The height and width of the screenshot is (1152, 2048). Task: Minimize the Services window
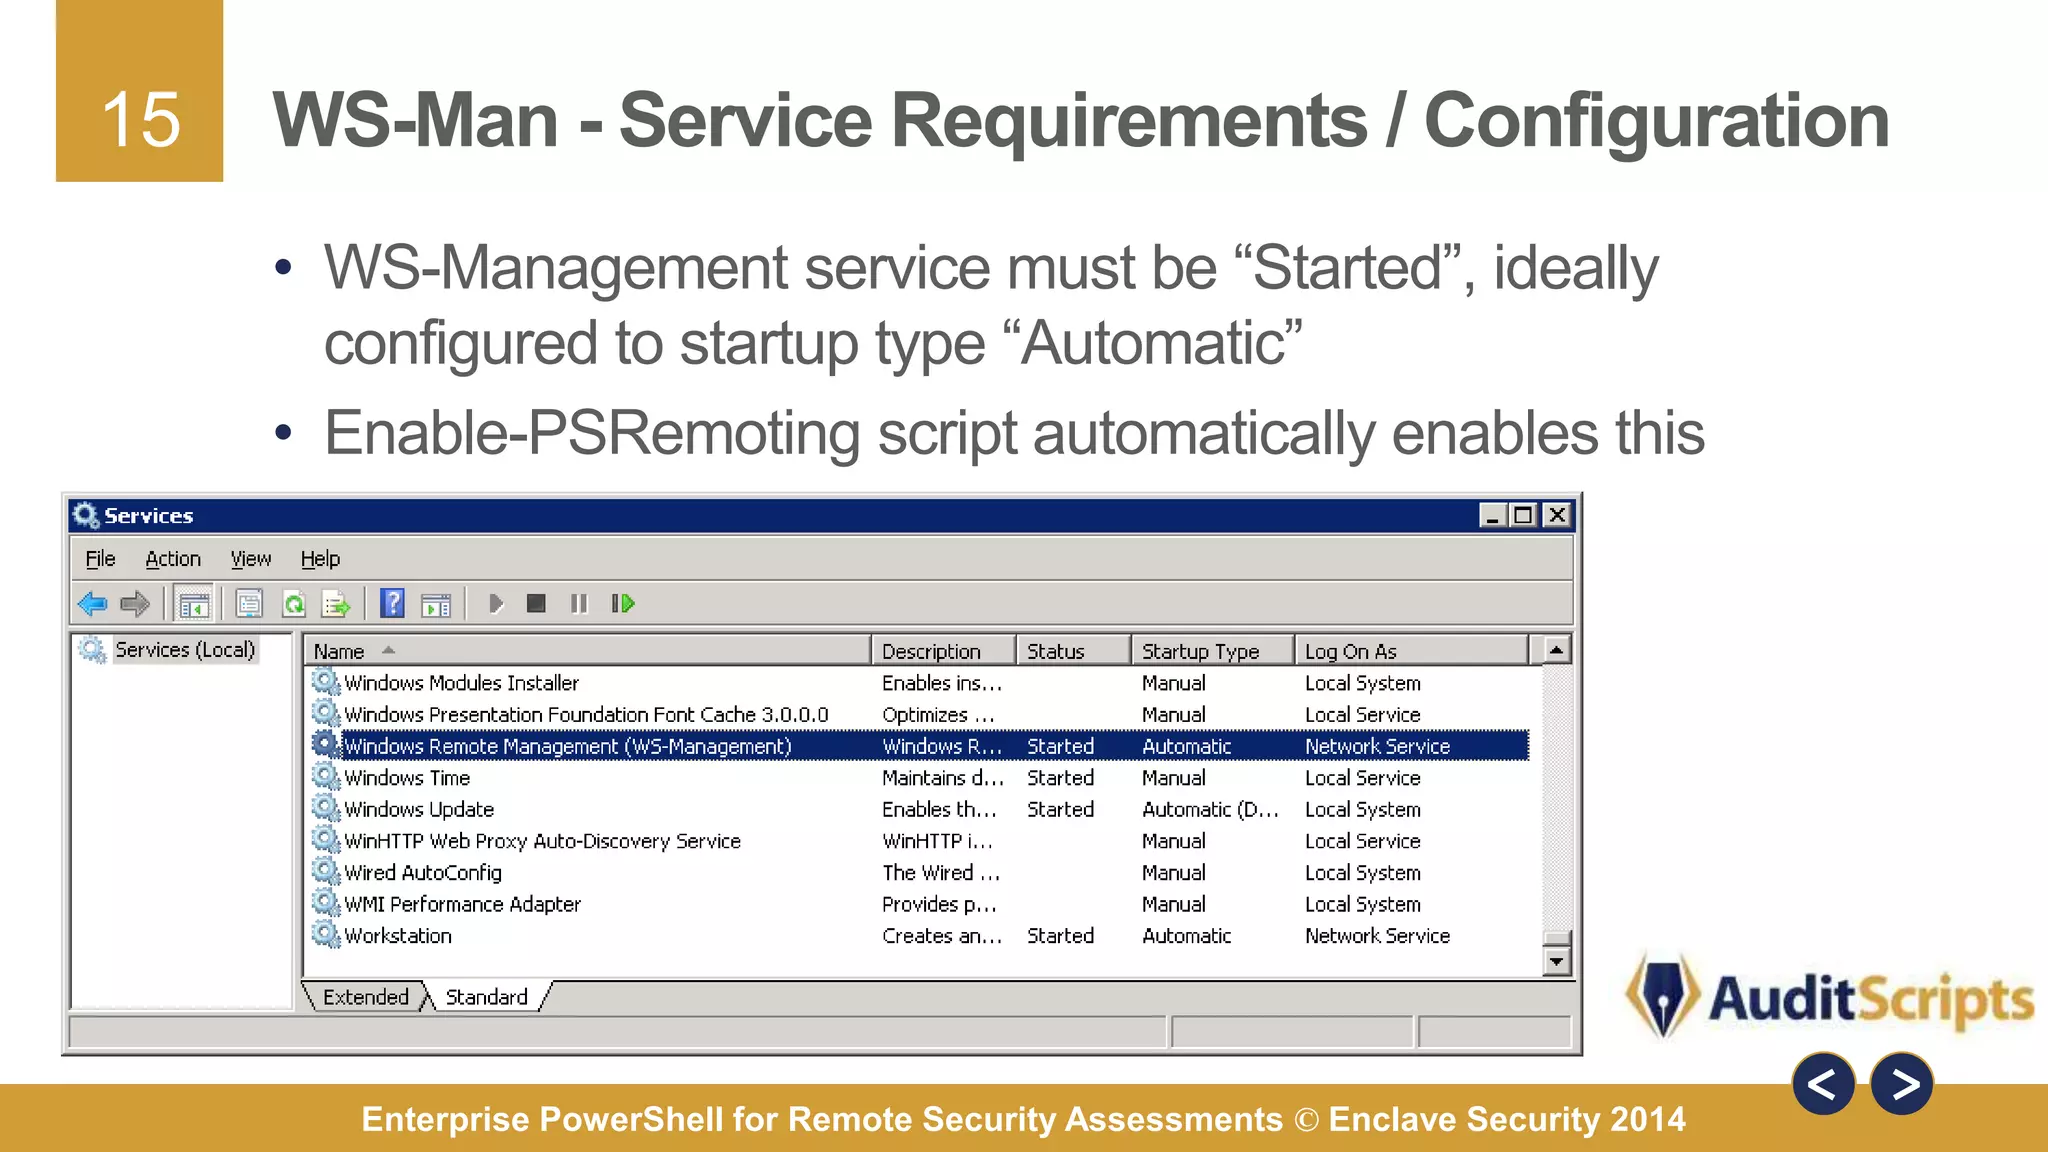coord(1493,515)
